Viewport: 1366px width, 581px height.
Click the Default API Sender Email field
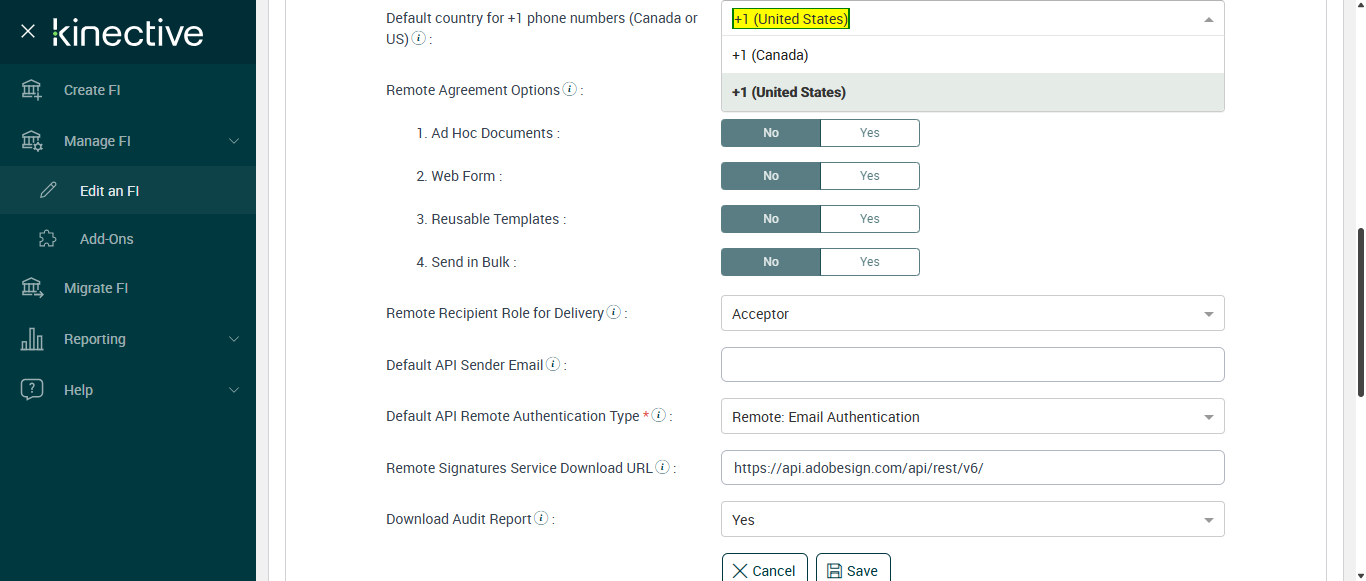click(972, 365)
